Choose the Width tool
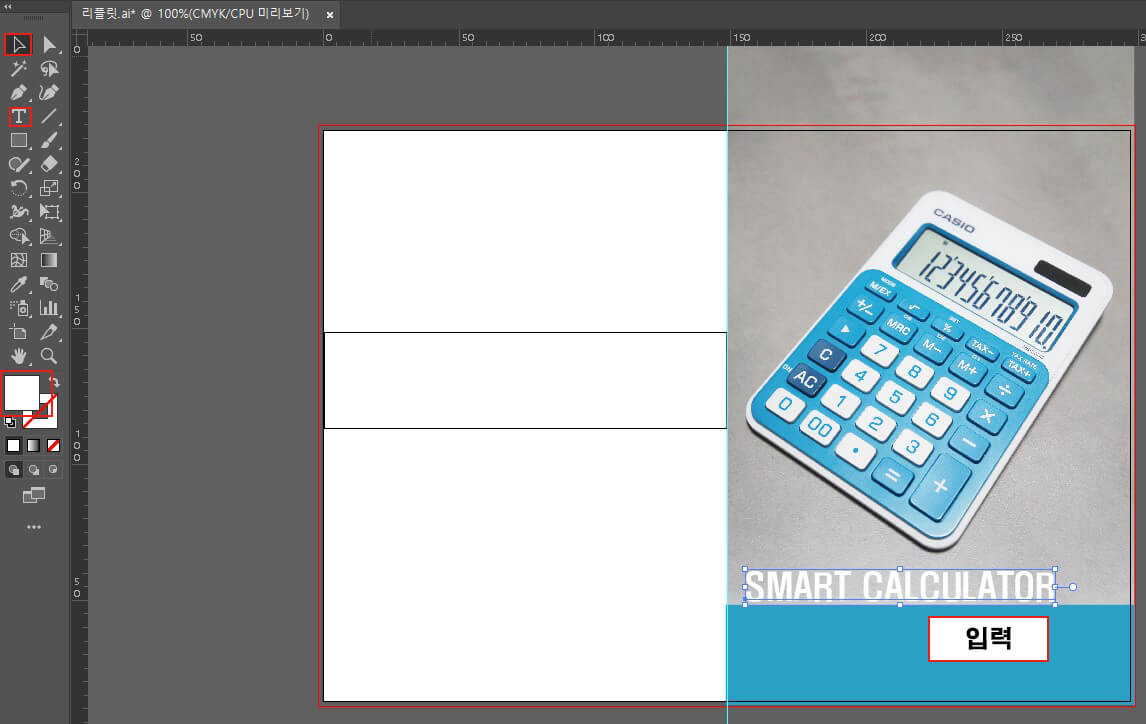This screenshot has width=1146, height=724. tap(18, 212)
